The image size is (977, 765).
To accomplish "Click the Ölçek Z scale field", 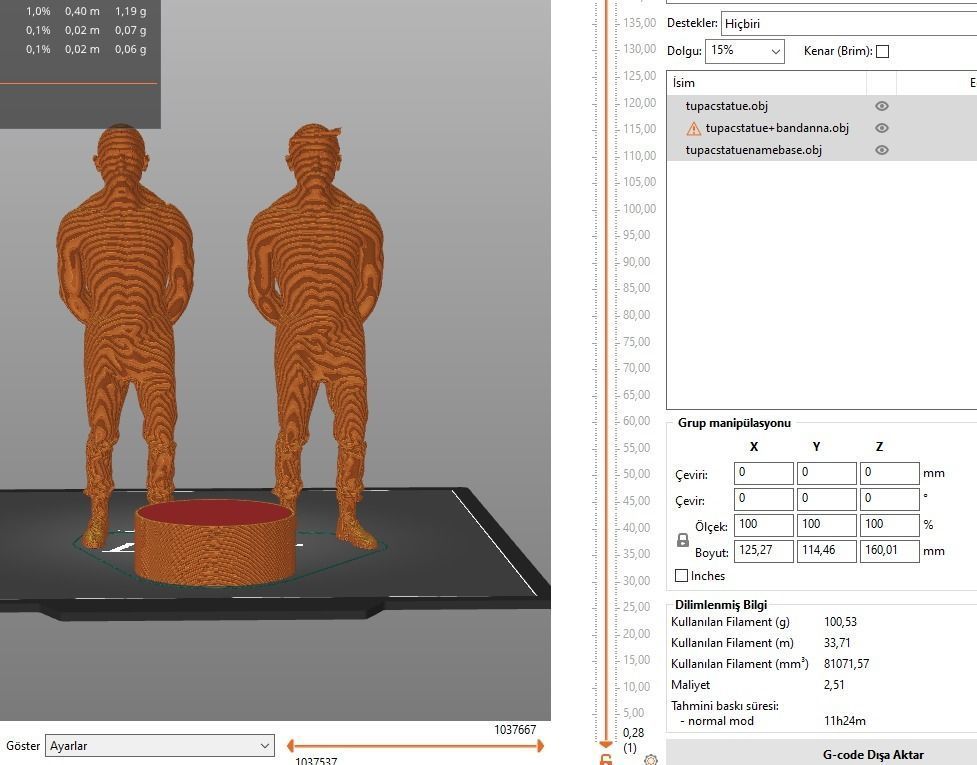I will (890, 525).
